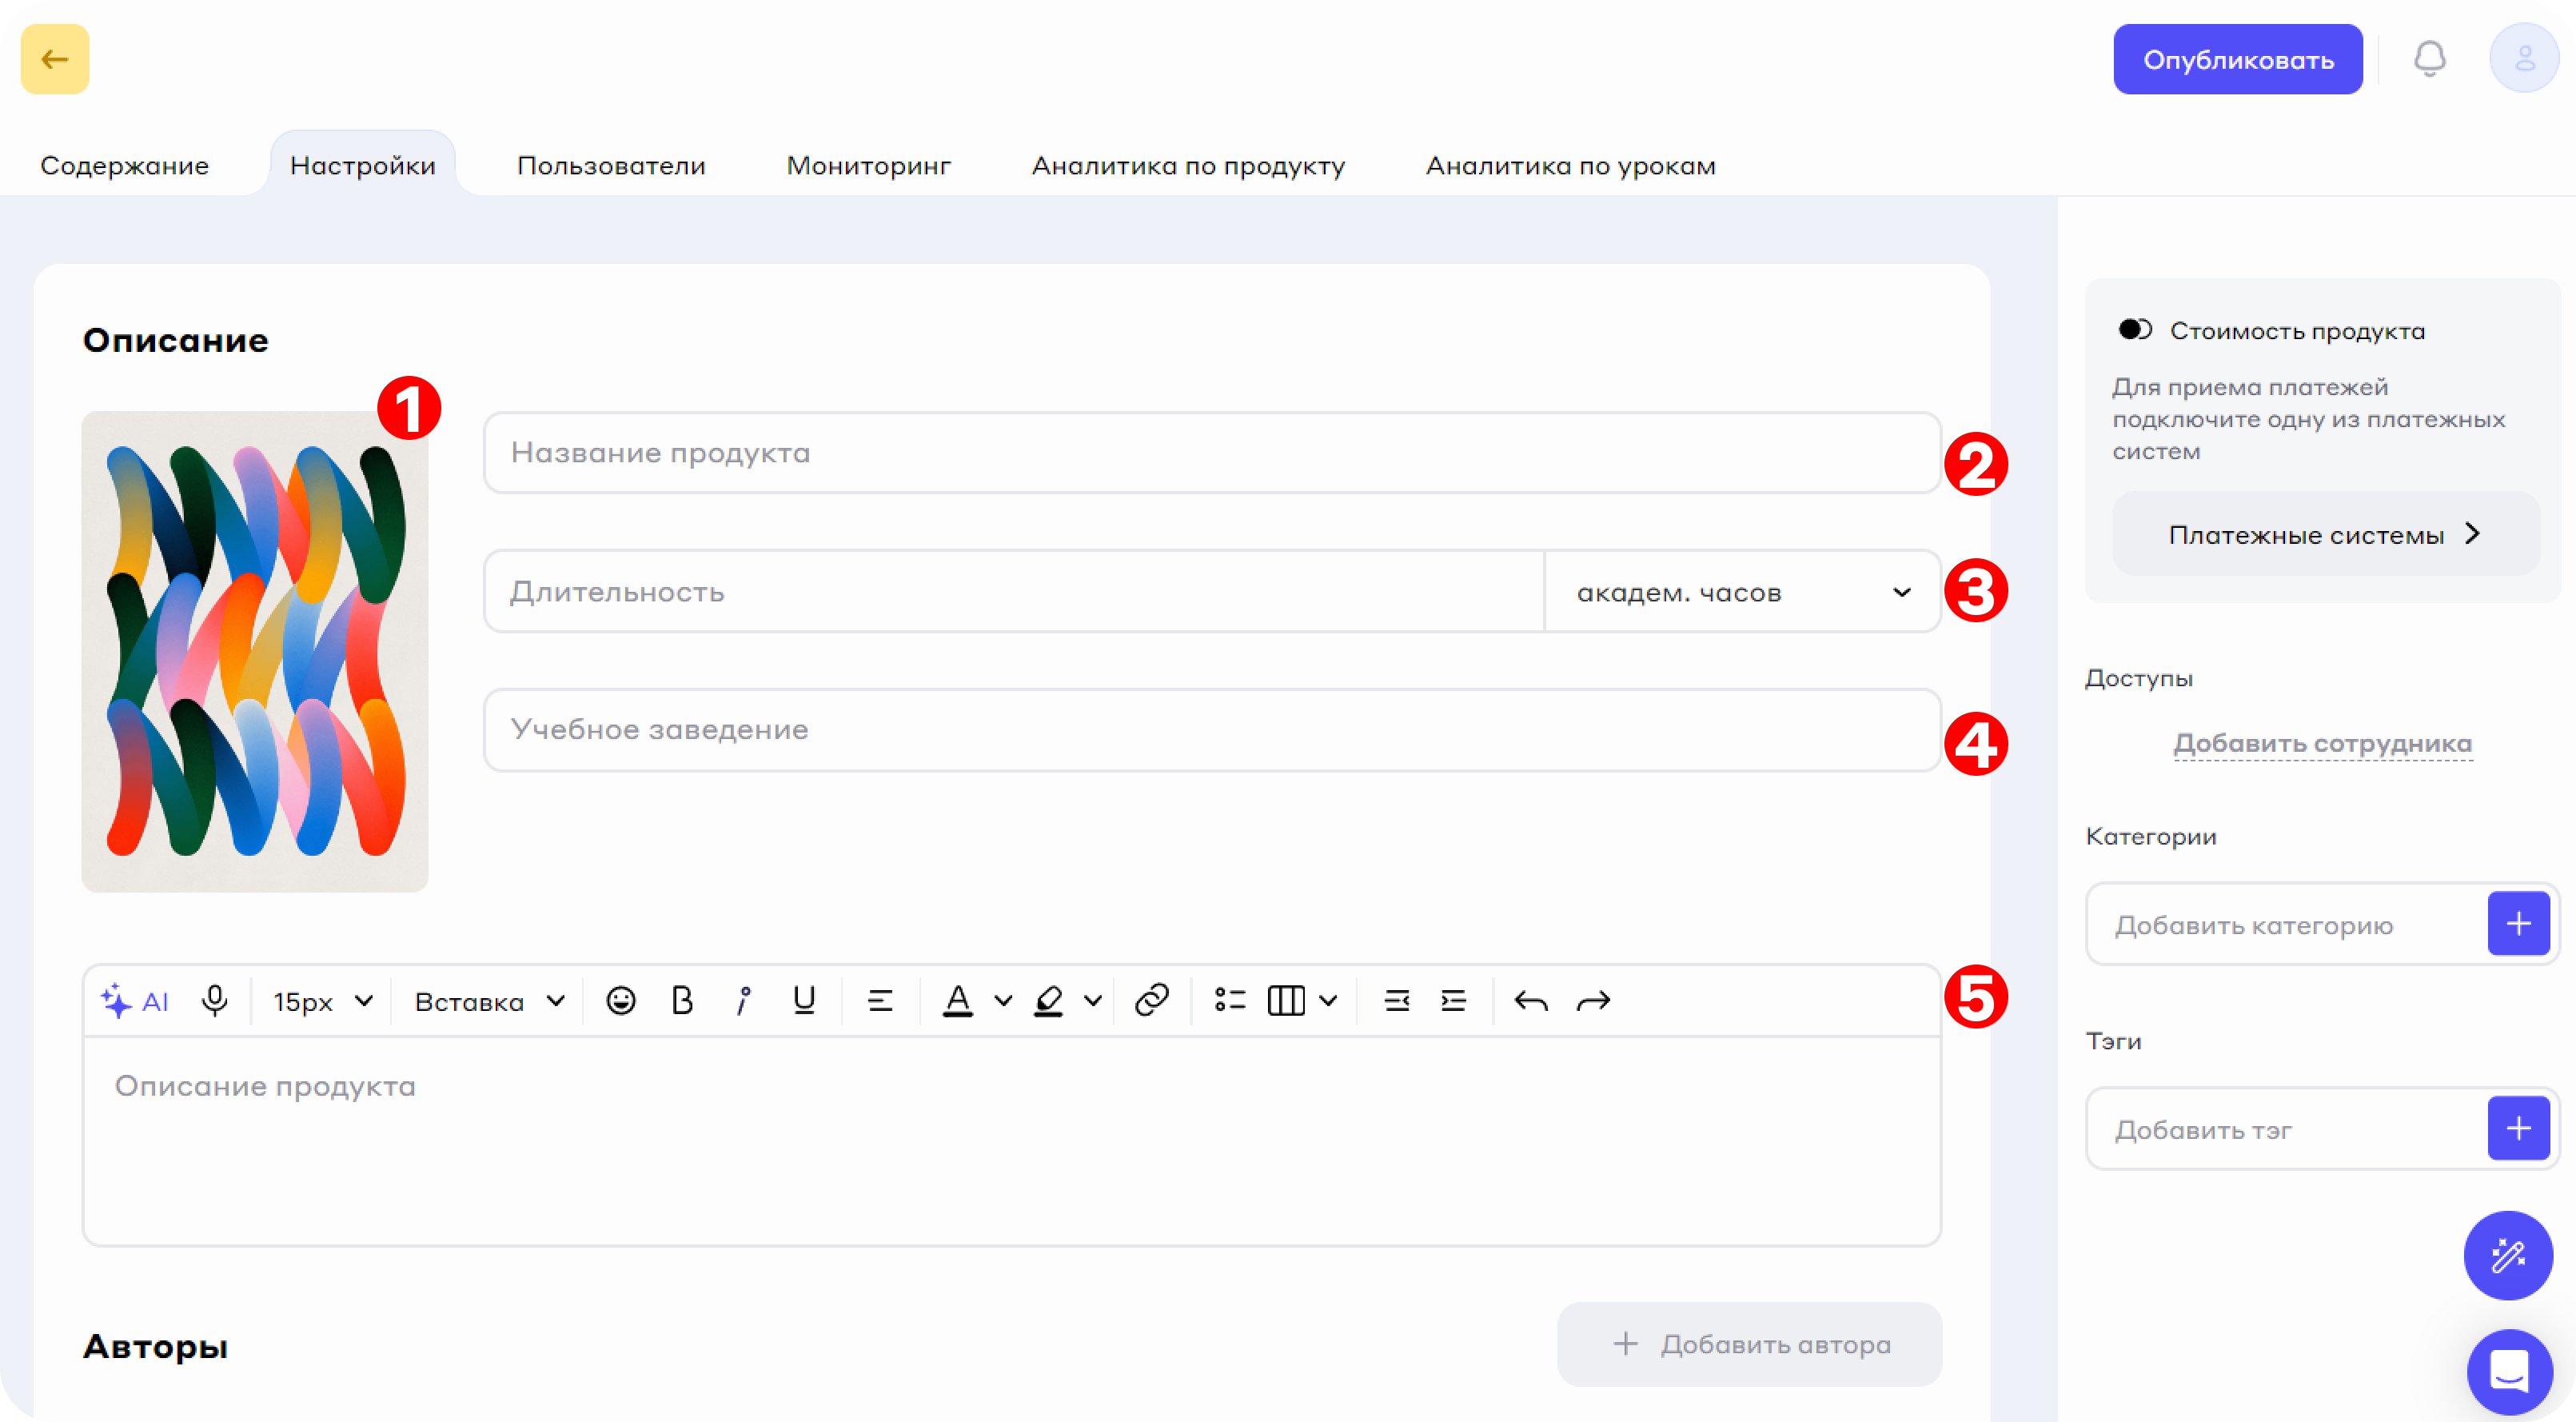Insert an emoji using smiley icon
2576x1422 pixels.
[x=621, y=1000]
